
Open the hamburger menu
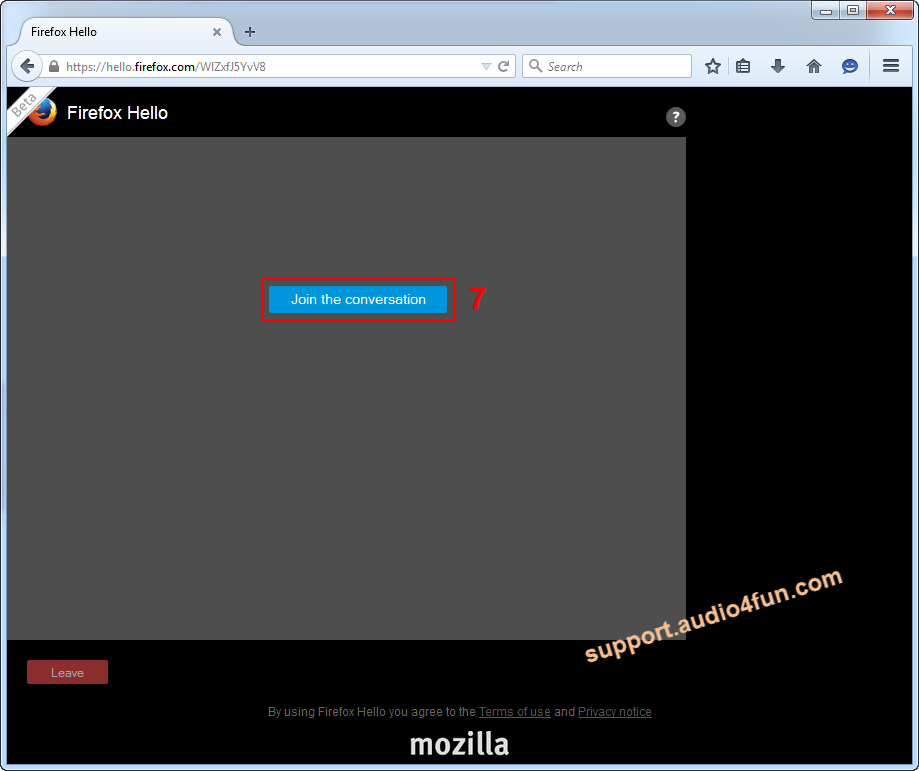pyautogui.click(x=891, y=66)
